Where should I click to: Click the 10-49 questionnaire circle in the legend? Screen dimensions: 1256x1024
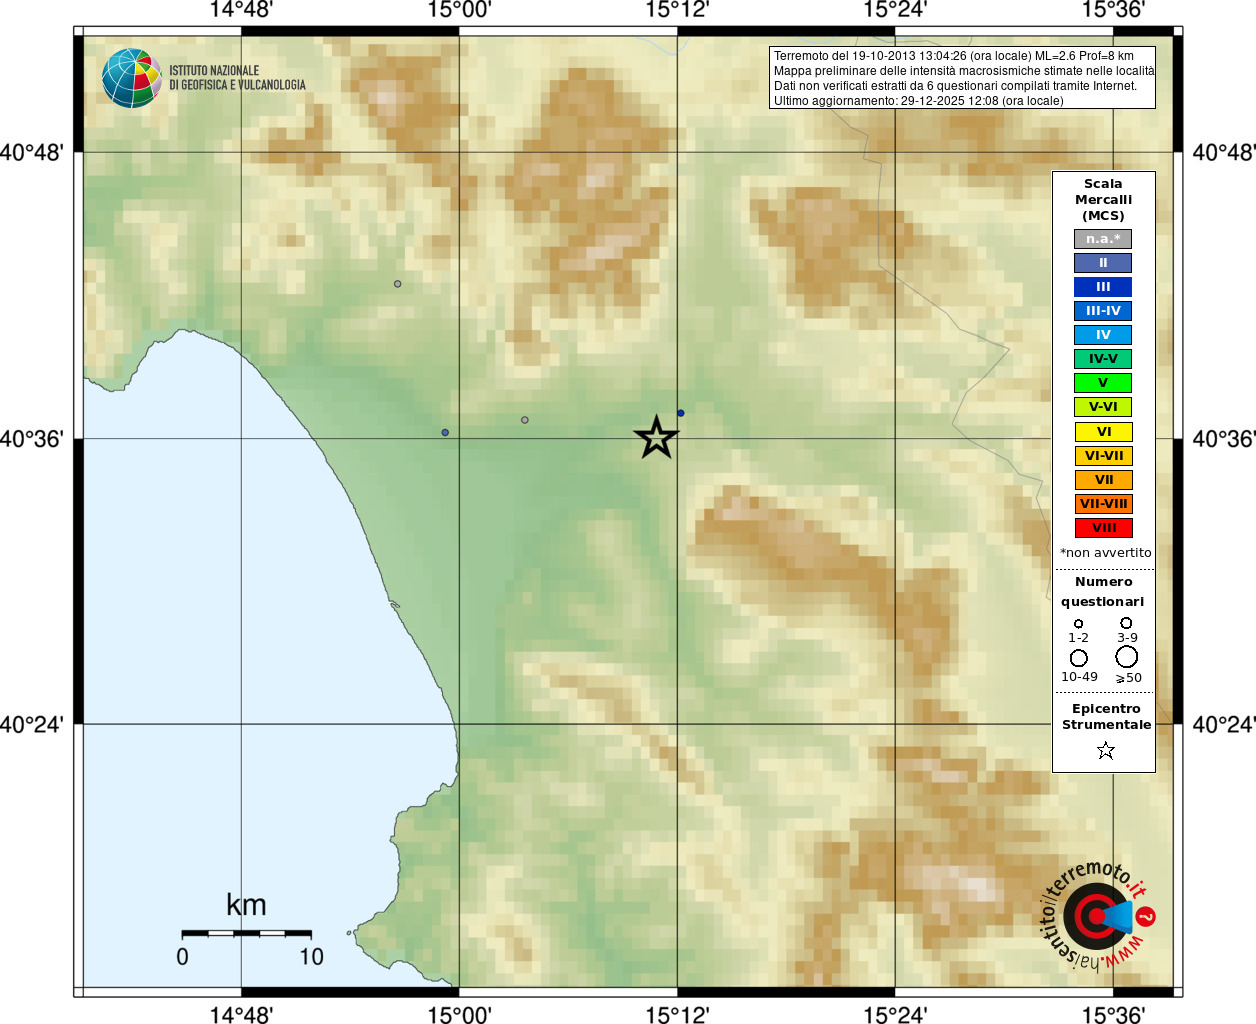[x=1079, y=658]
